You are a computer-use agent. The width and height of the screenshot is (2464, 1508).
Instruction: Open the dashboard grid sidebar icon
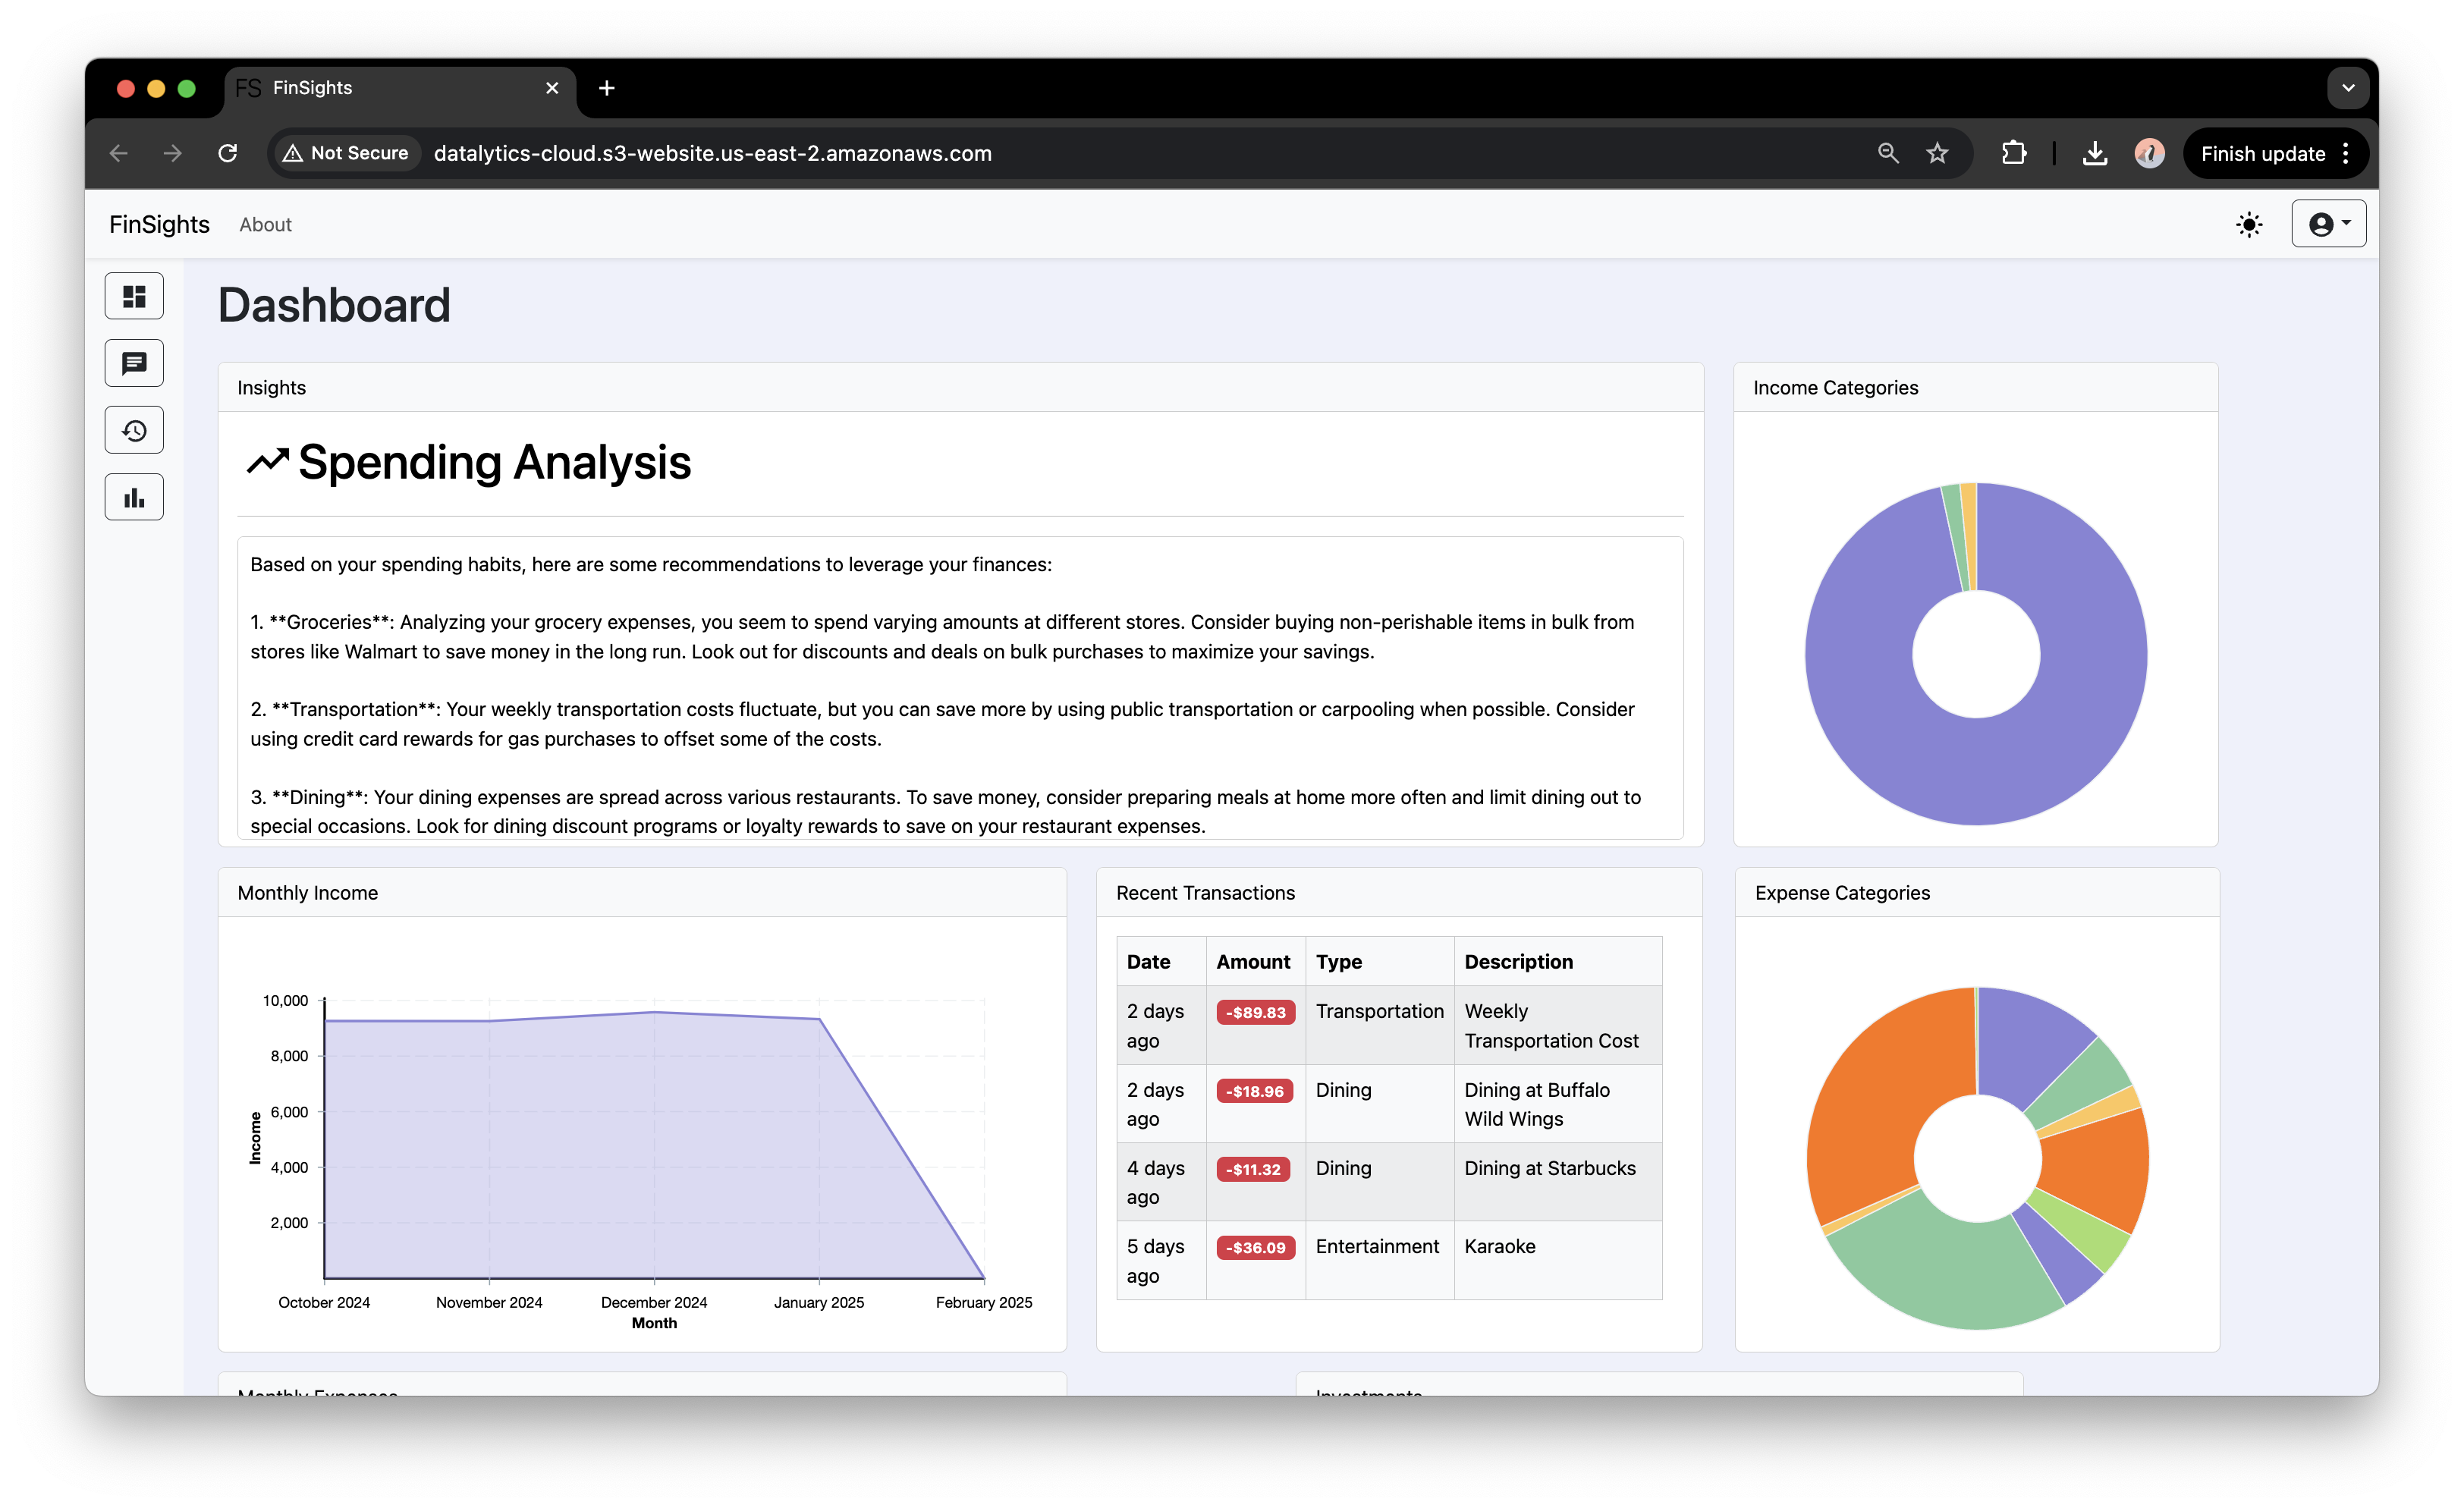point(134,296)
